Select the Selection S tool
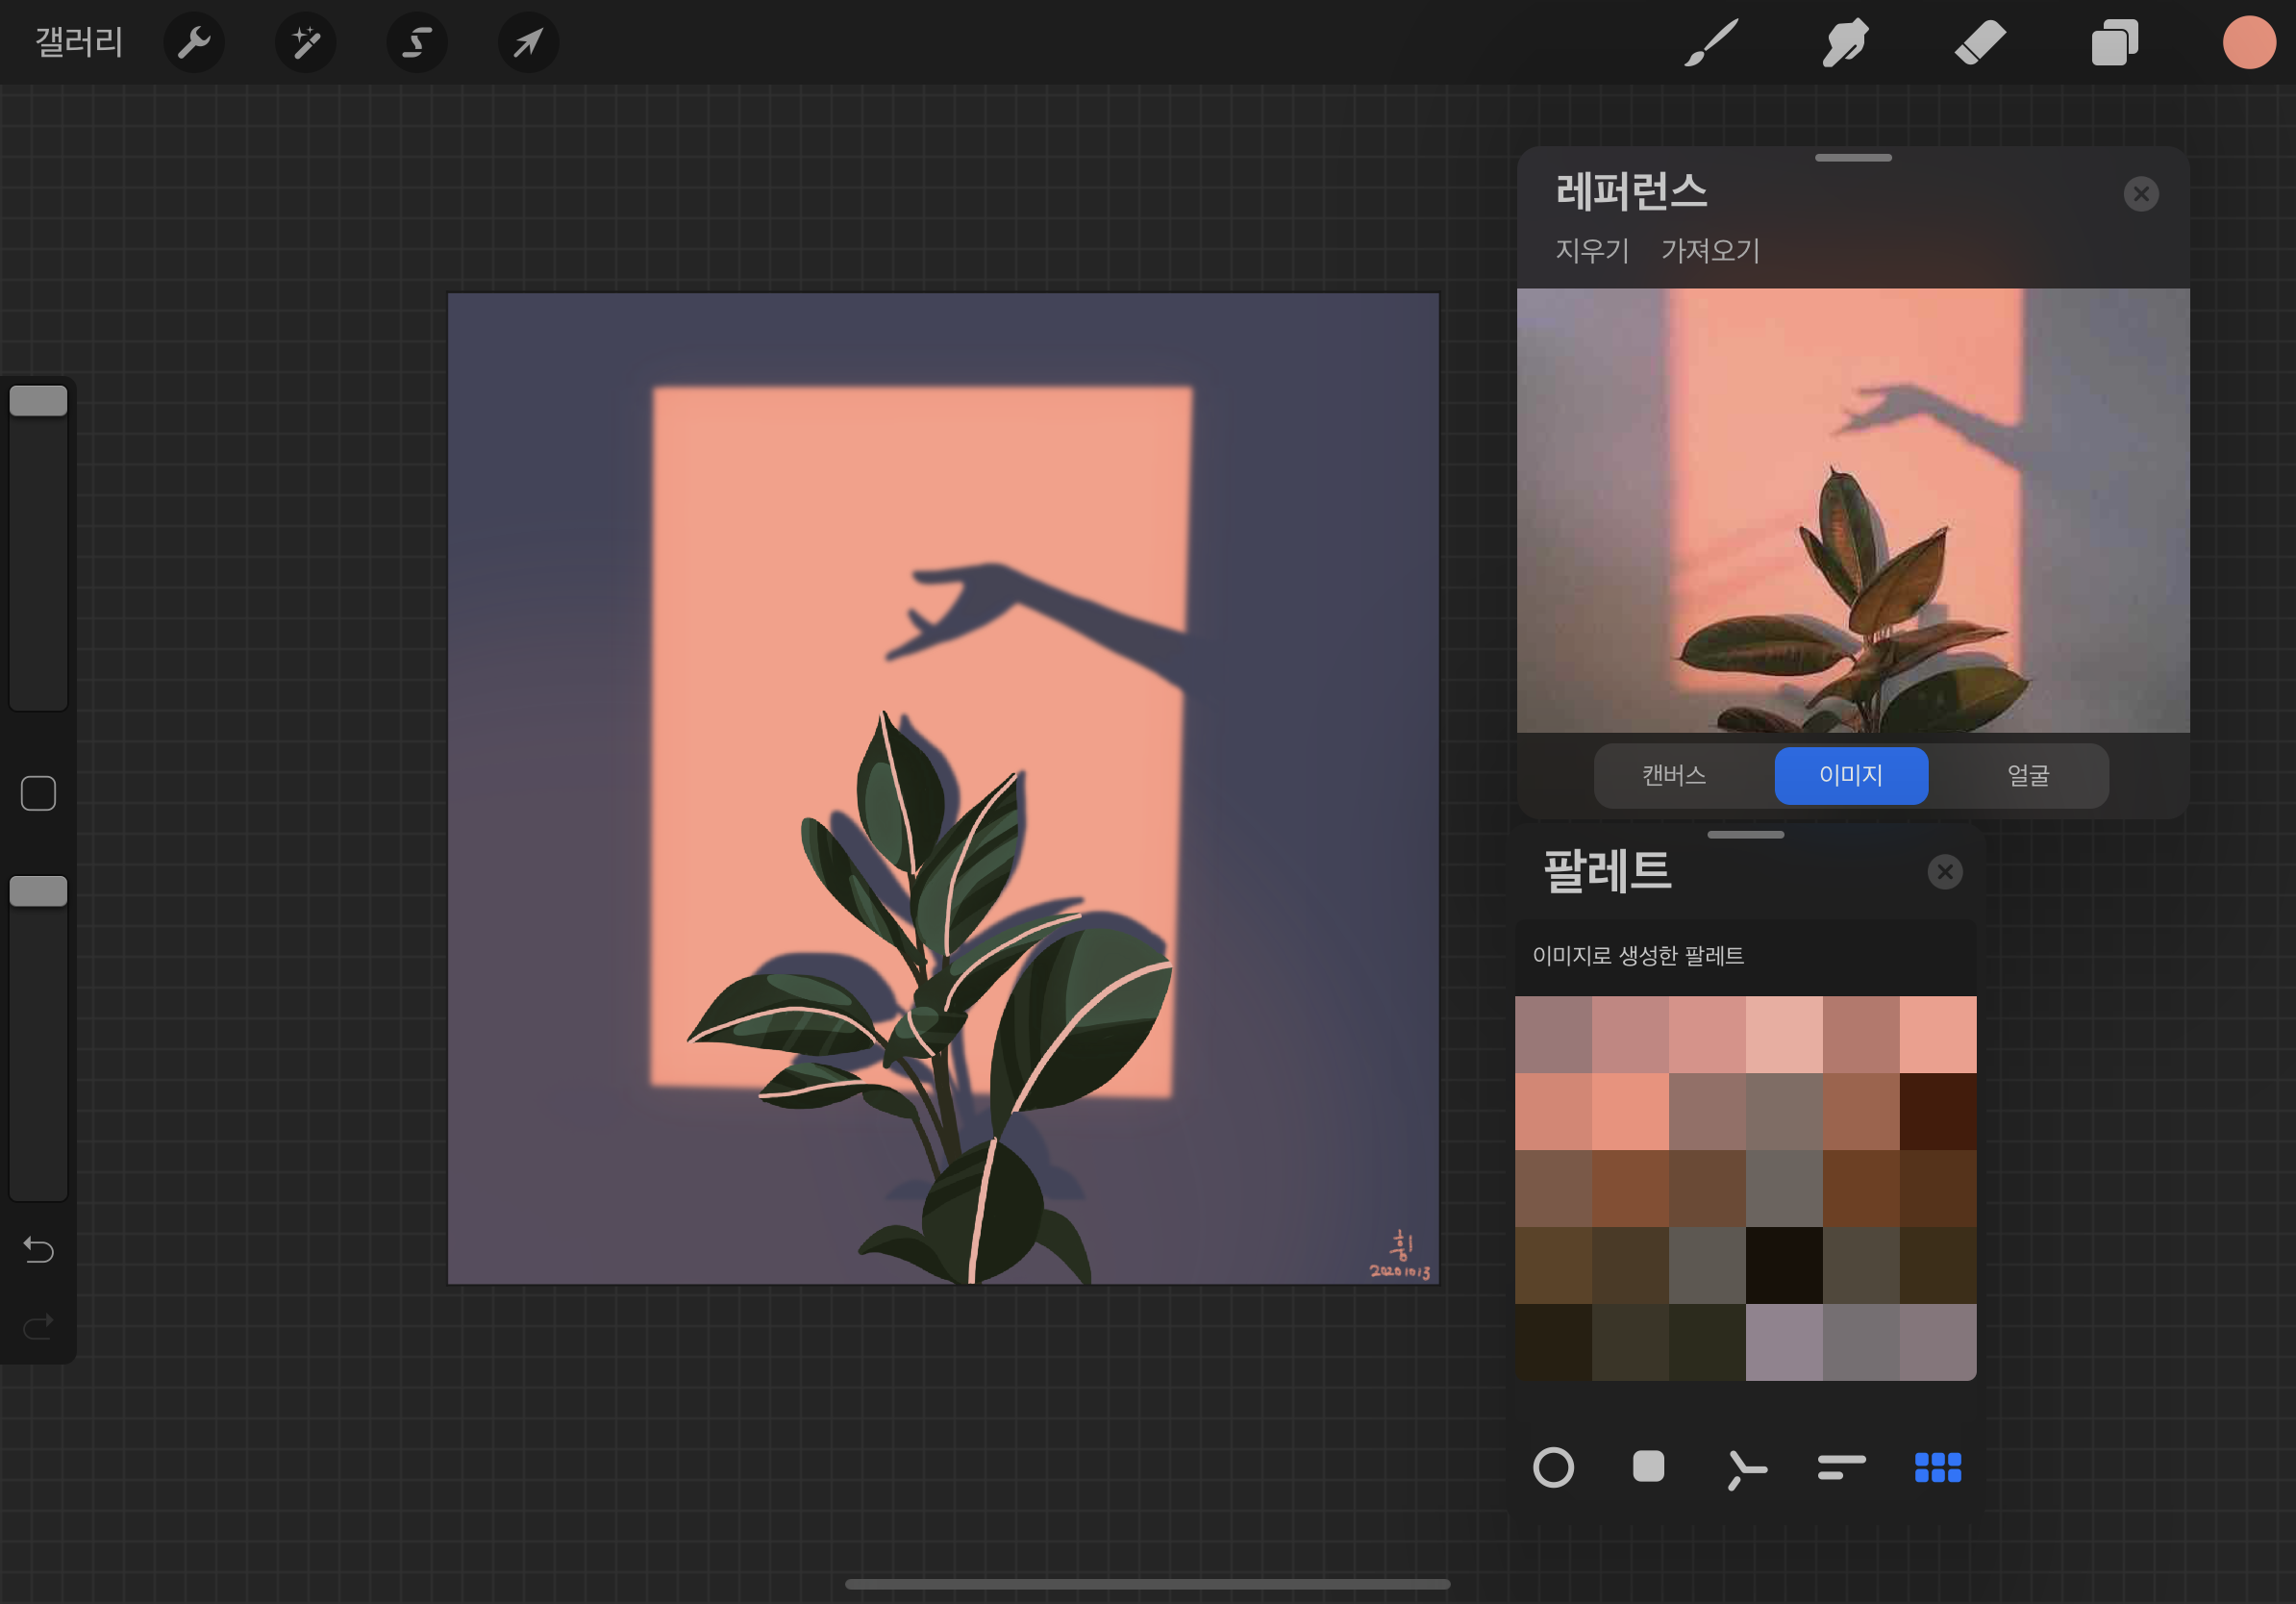 (417, 43)
